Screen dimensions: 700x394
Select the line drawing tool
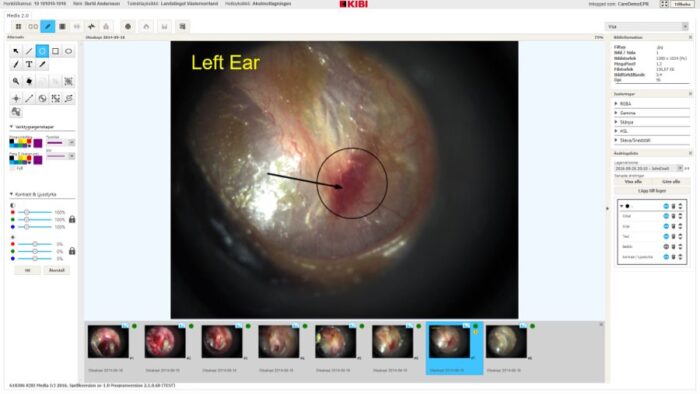29,51
